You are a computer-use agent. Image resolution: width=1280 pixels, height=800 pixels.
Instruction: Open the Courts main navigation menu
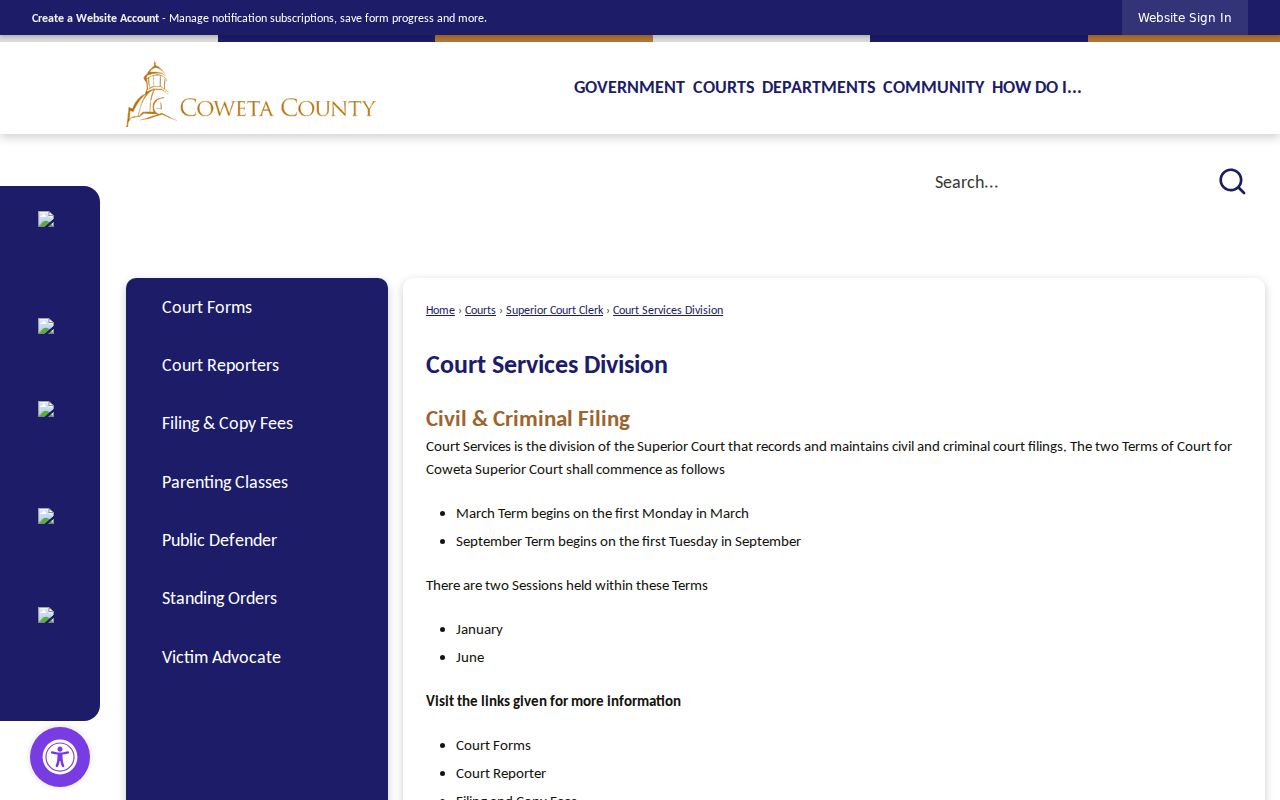tap(724, 87)
